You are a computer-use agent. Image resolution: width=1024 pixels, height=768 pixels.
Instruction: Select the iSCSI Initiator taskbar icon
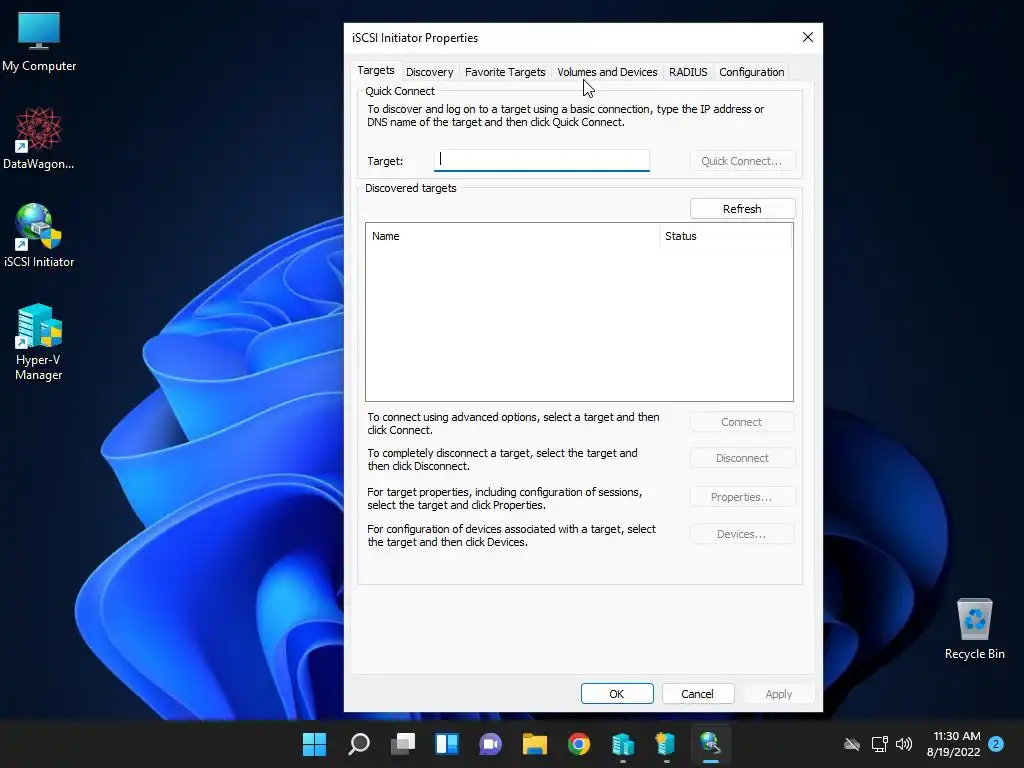710,744
